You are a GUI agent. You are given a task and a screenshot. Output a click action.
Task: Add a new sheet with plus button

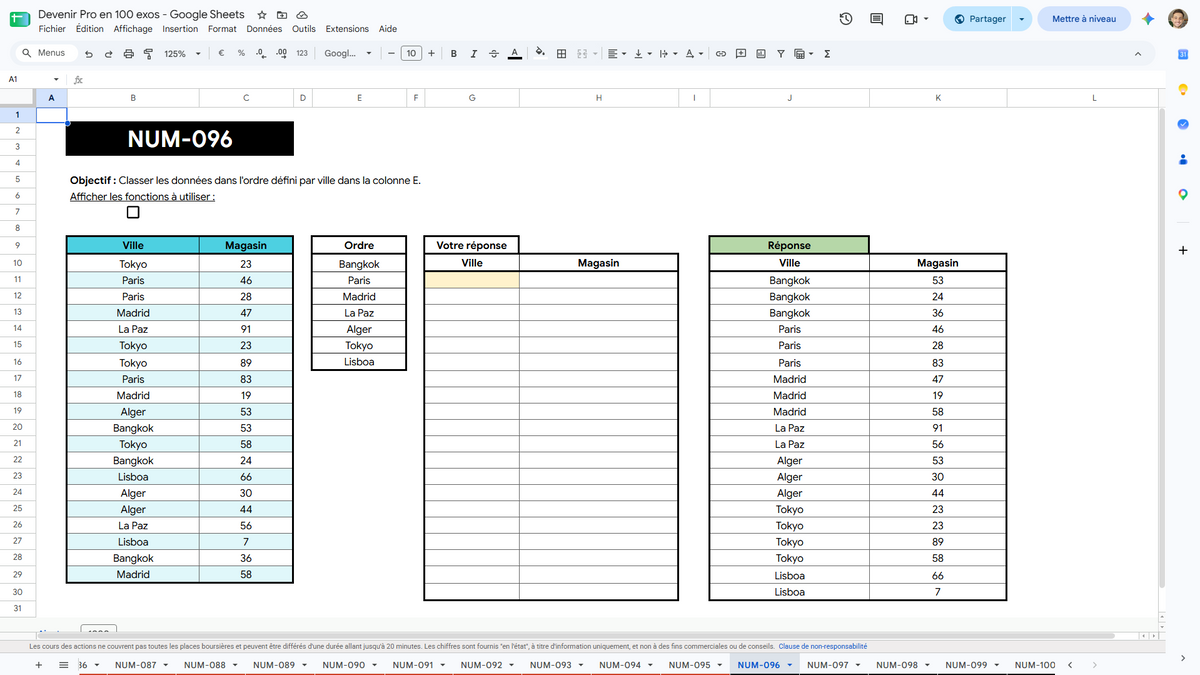pyautogui.click(x=39, y=665)
